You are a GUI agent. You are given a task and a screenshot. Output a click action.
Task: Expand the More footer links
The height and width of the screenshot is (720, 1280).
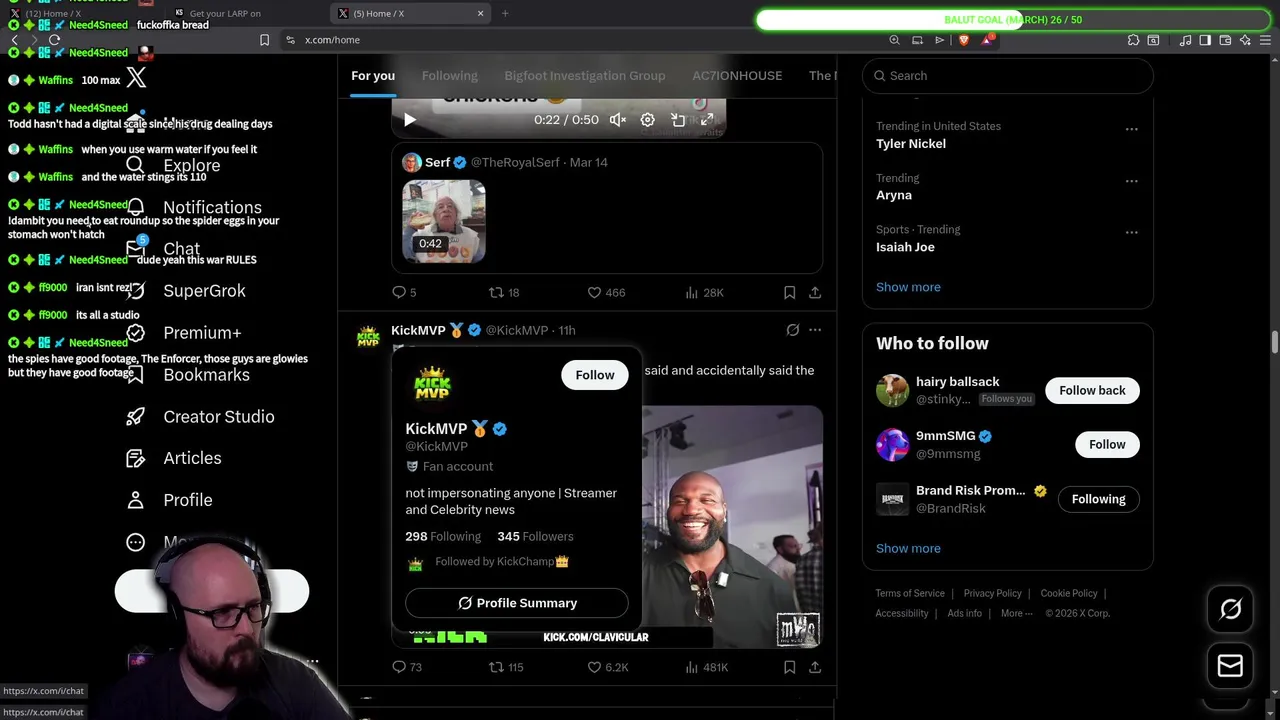(x=1017, y=614)
